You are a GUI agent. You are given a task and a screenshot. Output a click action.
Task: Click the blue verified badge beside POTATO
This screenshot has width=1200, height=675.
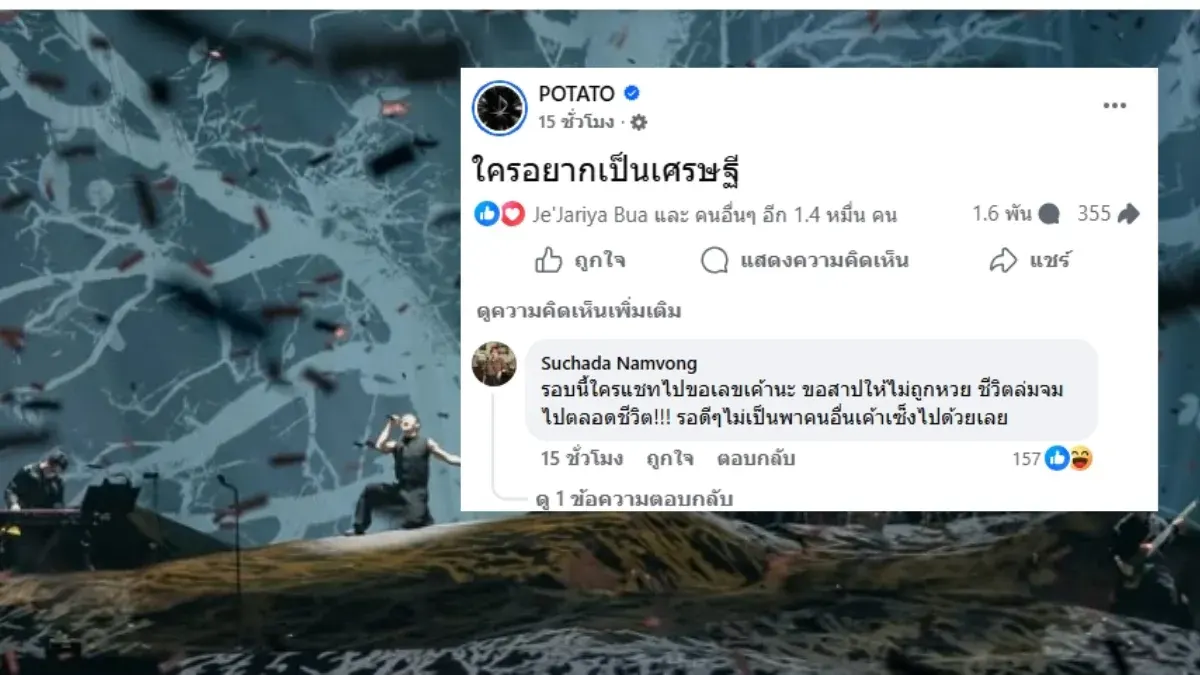(x=632, y=93)
